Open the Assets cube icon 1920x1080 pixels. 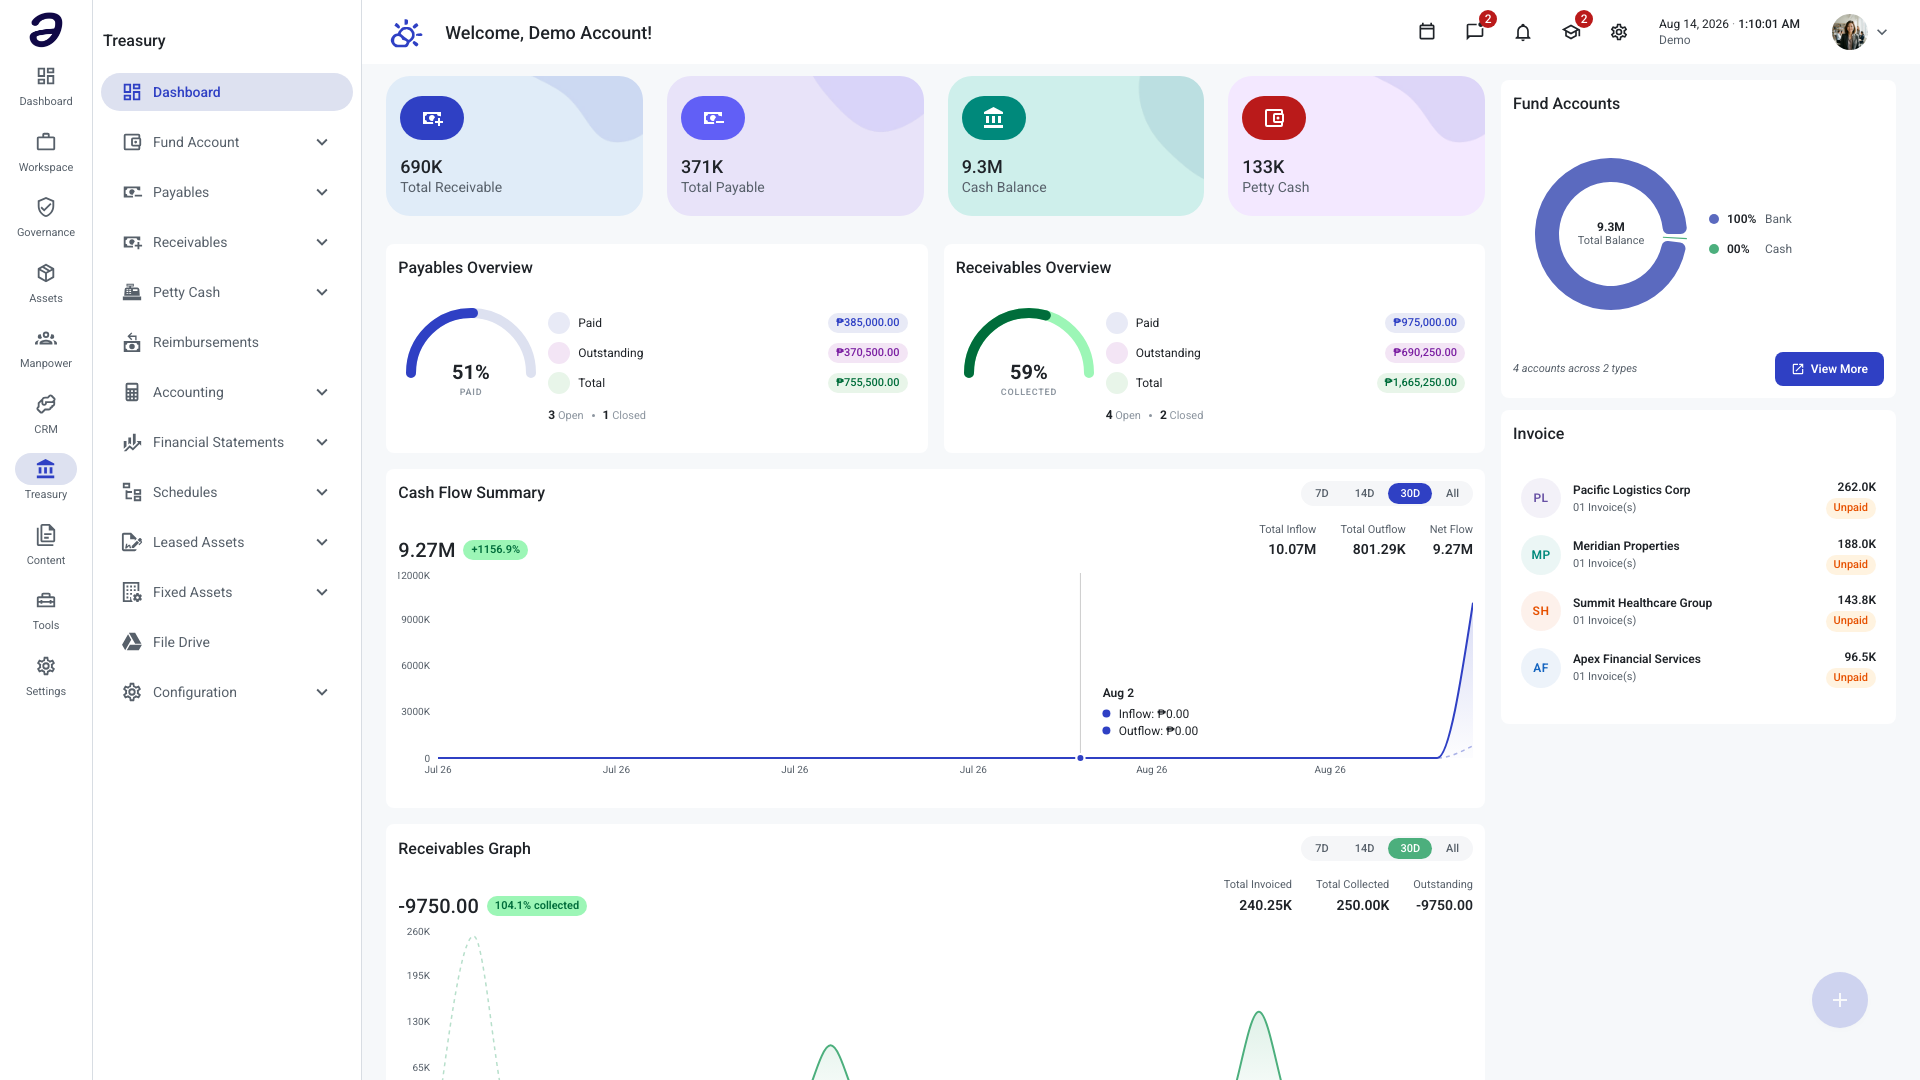point(46,273)
